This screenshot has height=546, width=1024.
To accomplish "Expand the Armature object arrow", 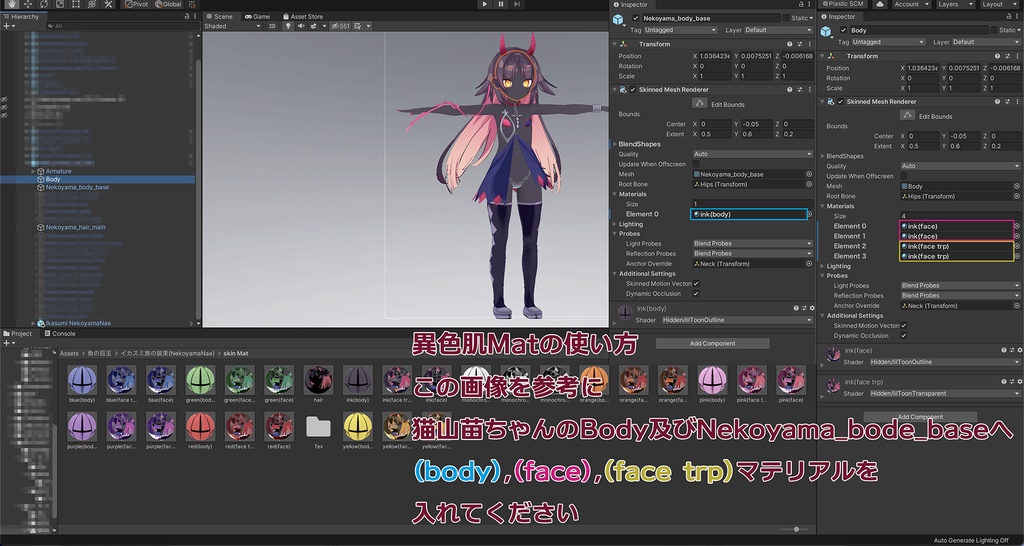I will coord(33,171).
